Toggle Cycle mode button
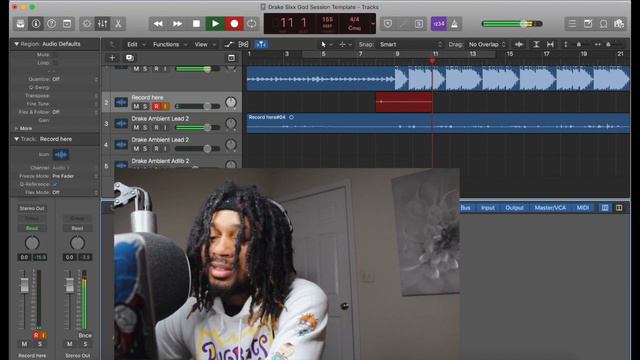The image size is (640, 360). pos(252,24)
